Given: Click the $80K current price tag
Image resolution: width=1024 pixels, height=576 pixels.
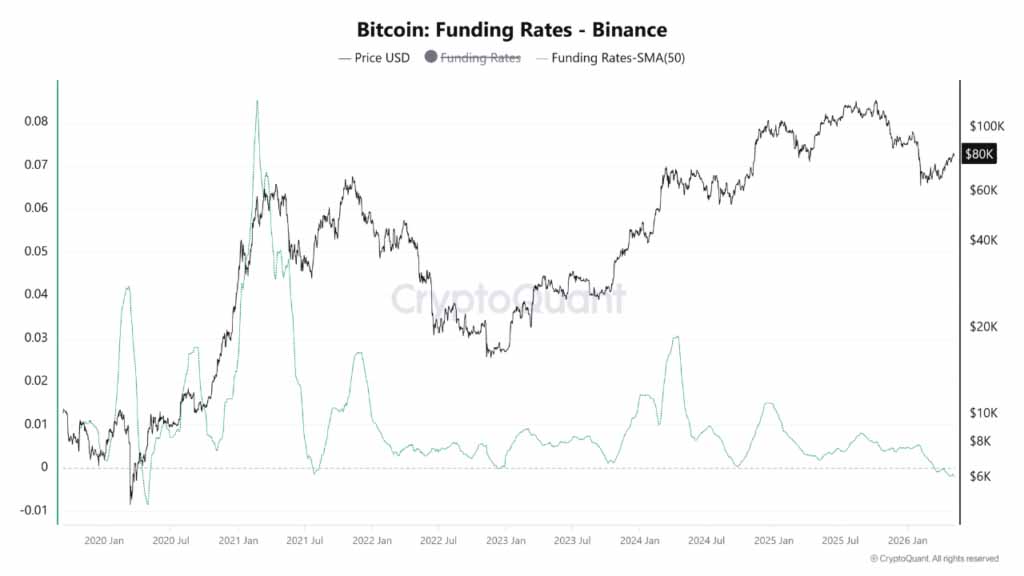Looking at the screenshot, I should pyautogui.click(x=979, y=154).
